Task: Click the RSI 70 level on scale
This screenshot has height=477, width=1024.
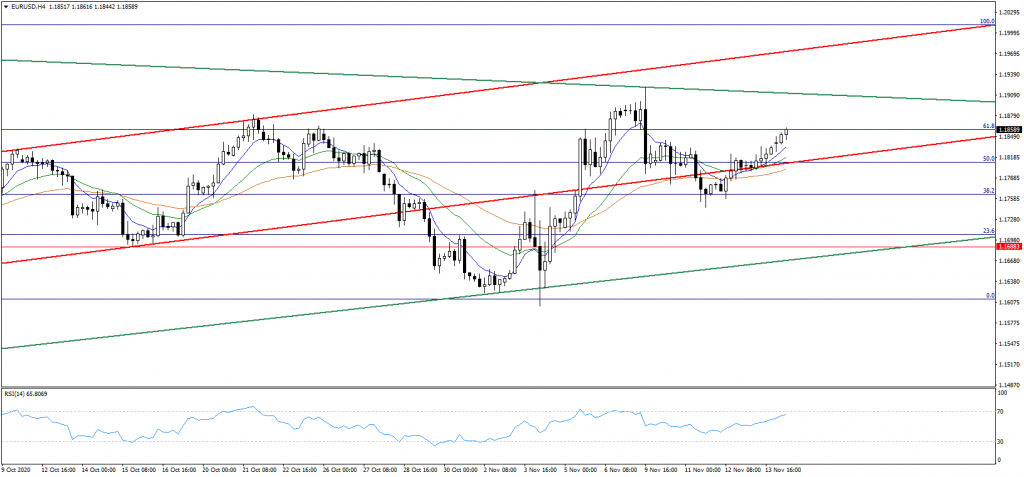Action: point(1000,411)
